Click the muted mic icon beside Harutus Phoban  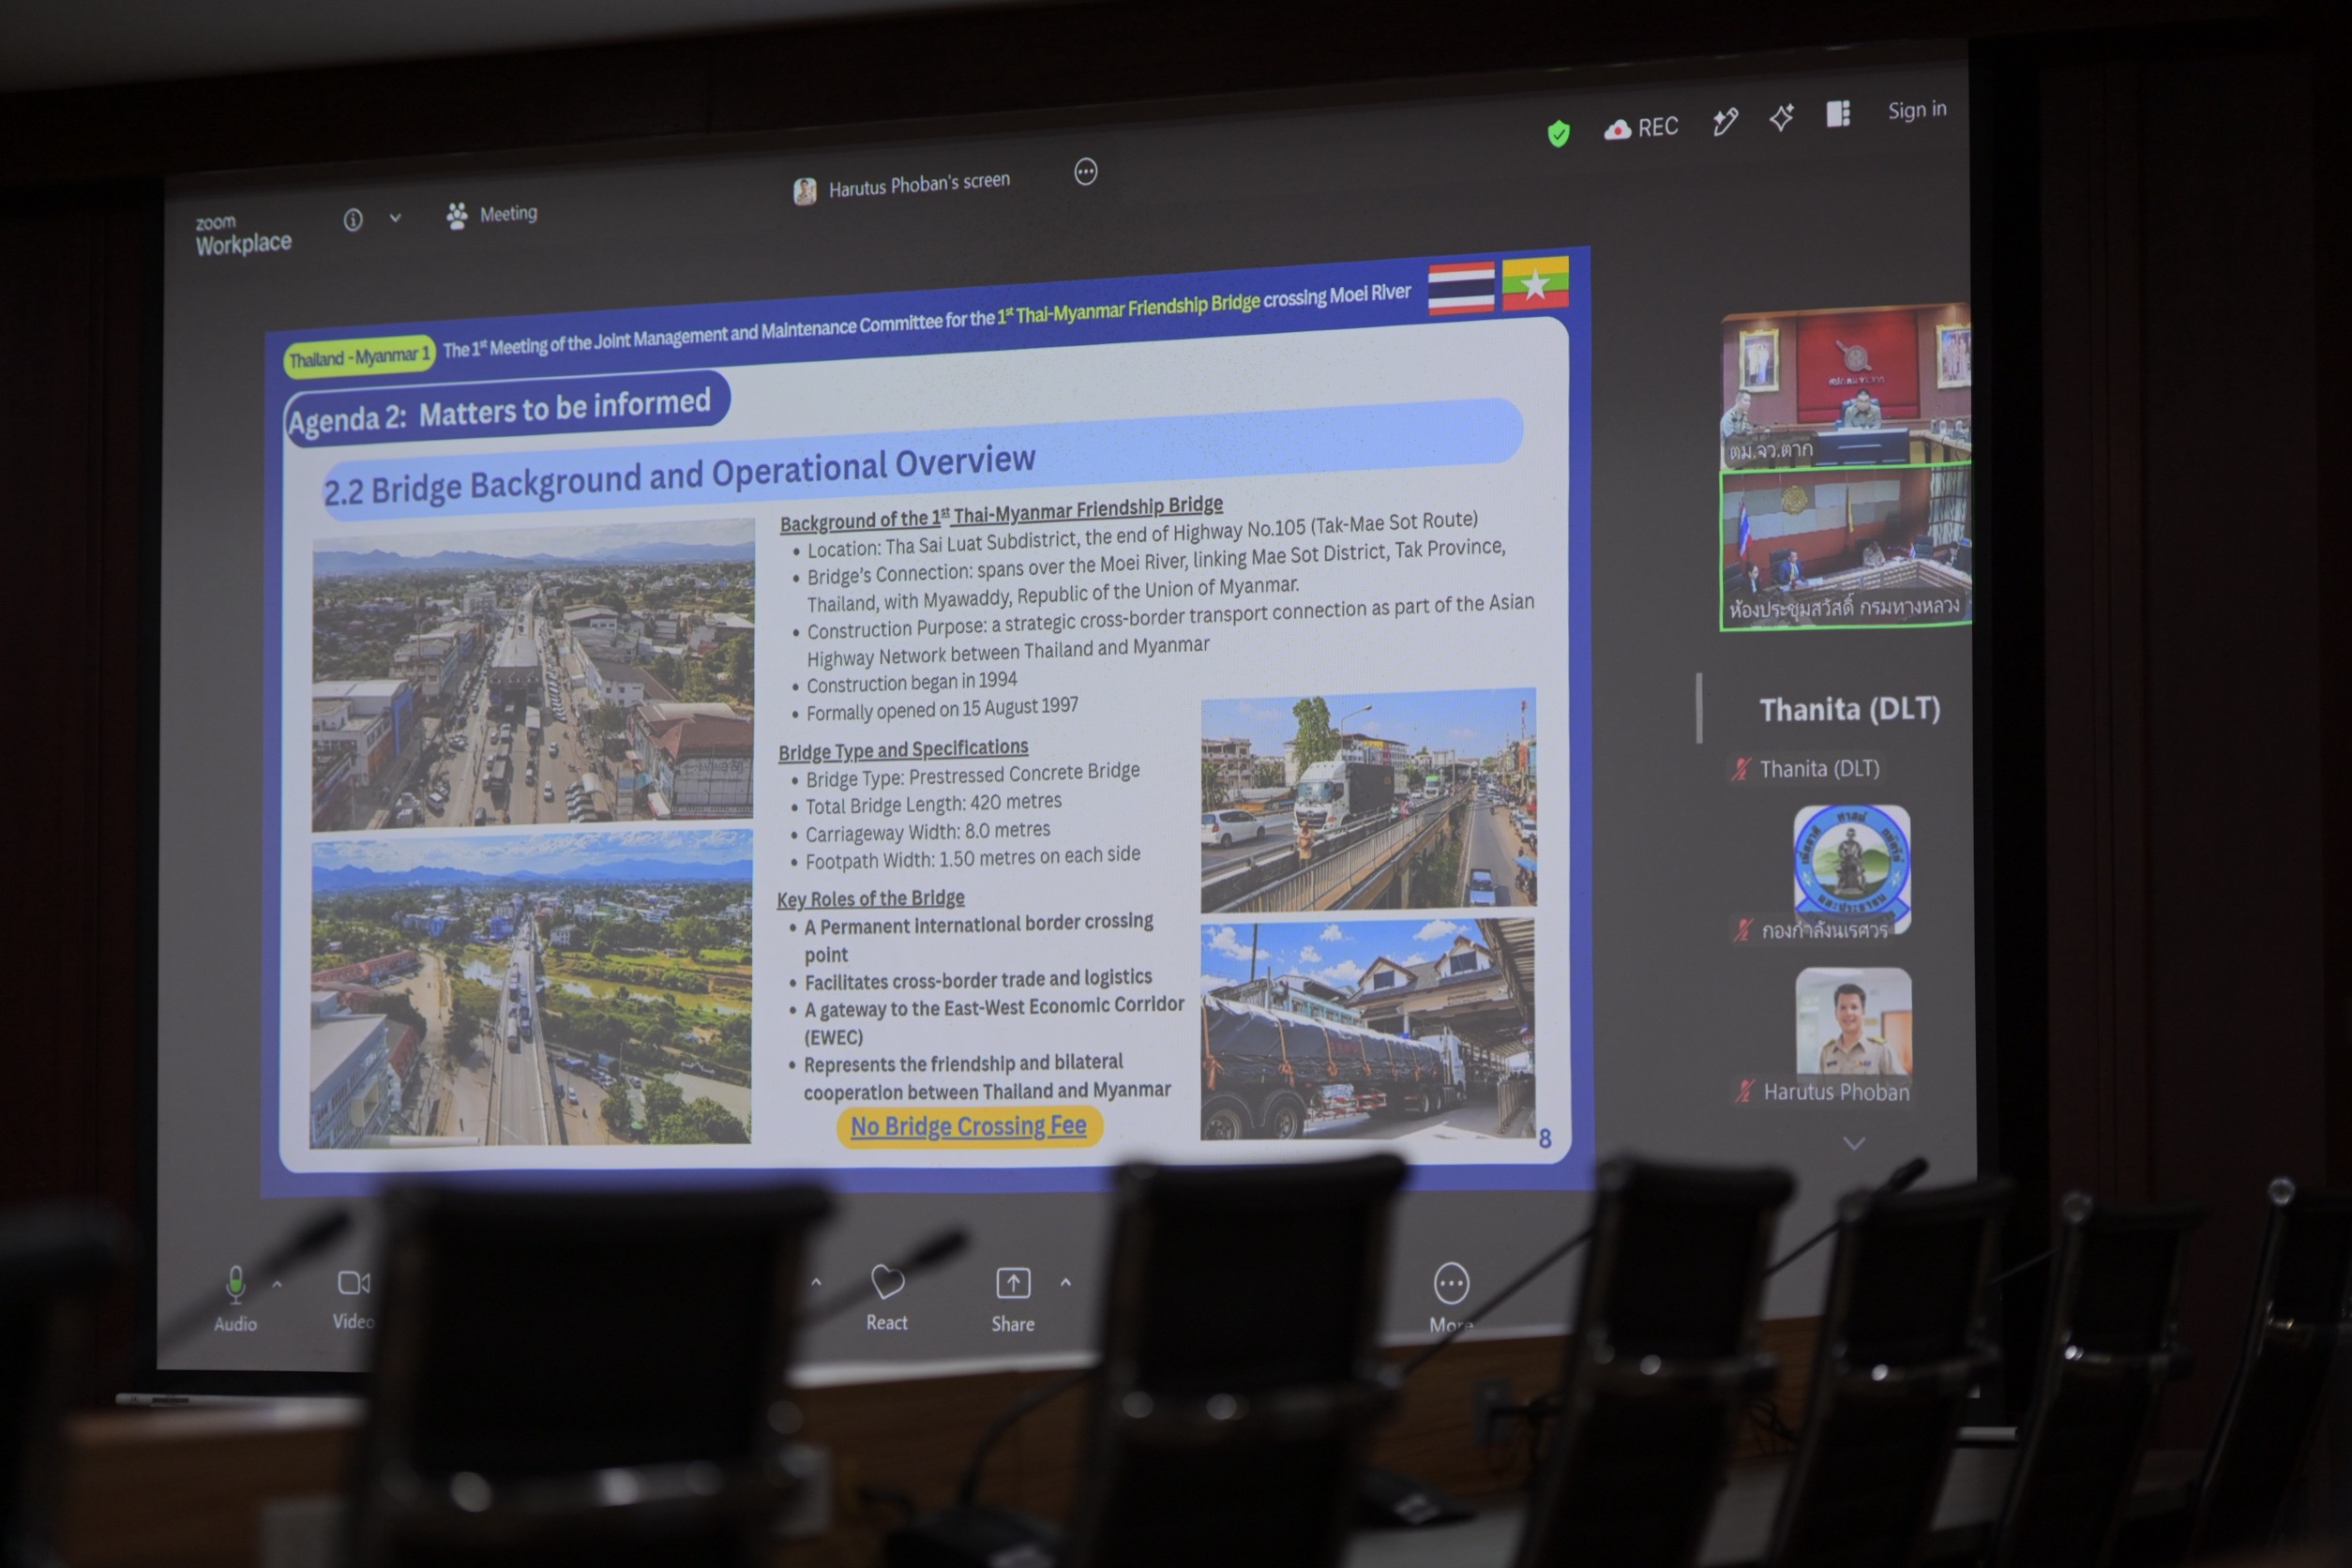click(x=1745, y=1092)
